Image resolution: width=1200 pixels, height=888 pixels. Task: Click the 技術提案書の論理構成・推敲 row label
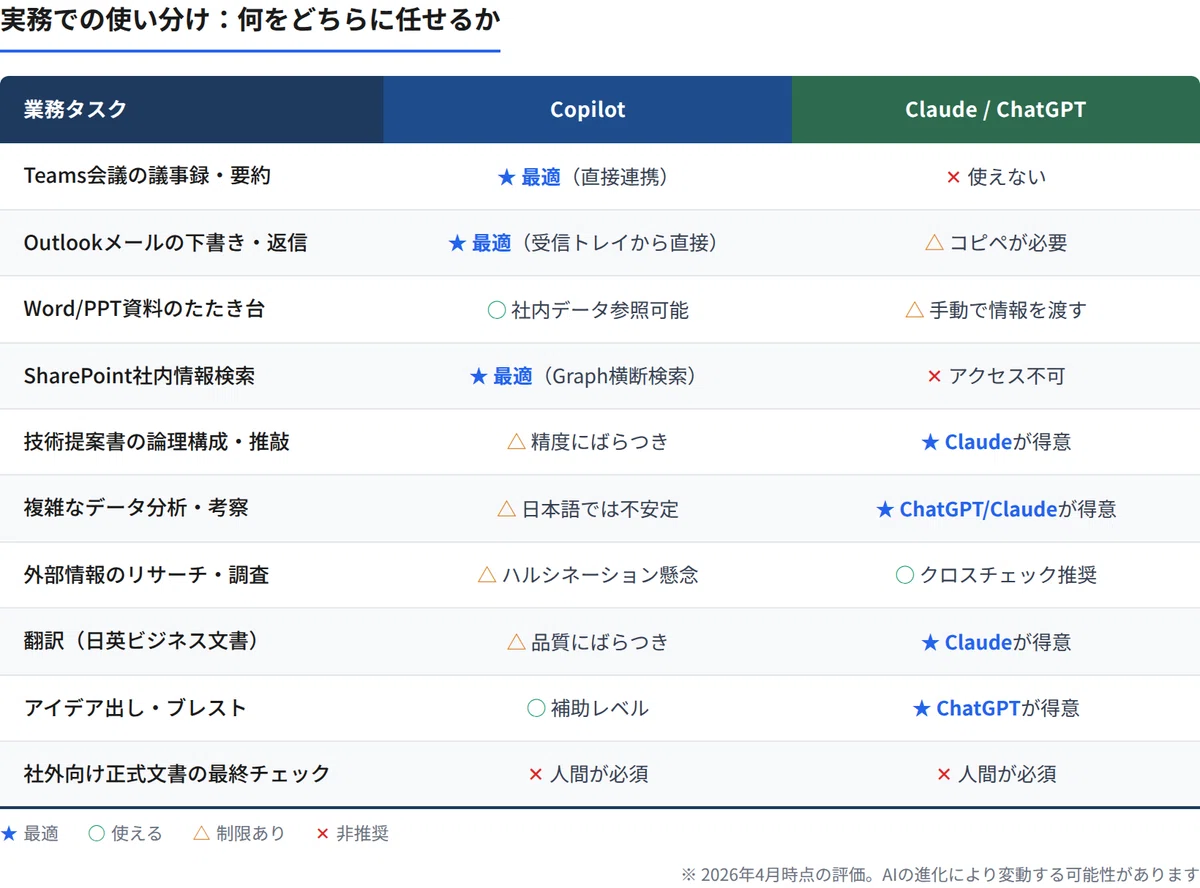coord(157,442)
